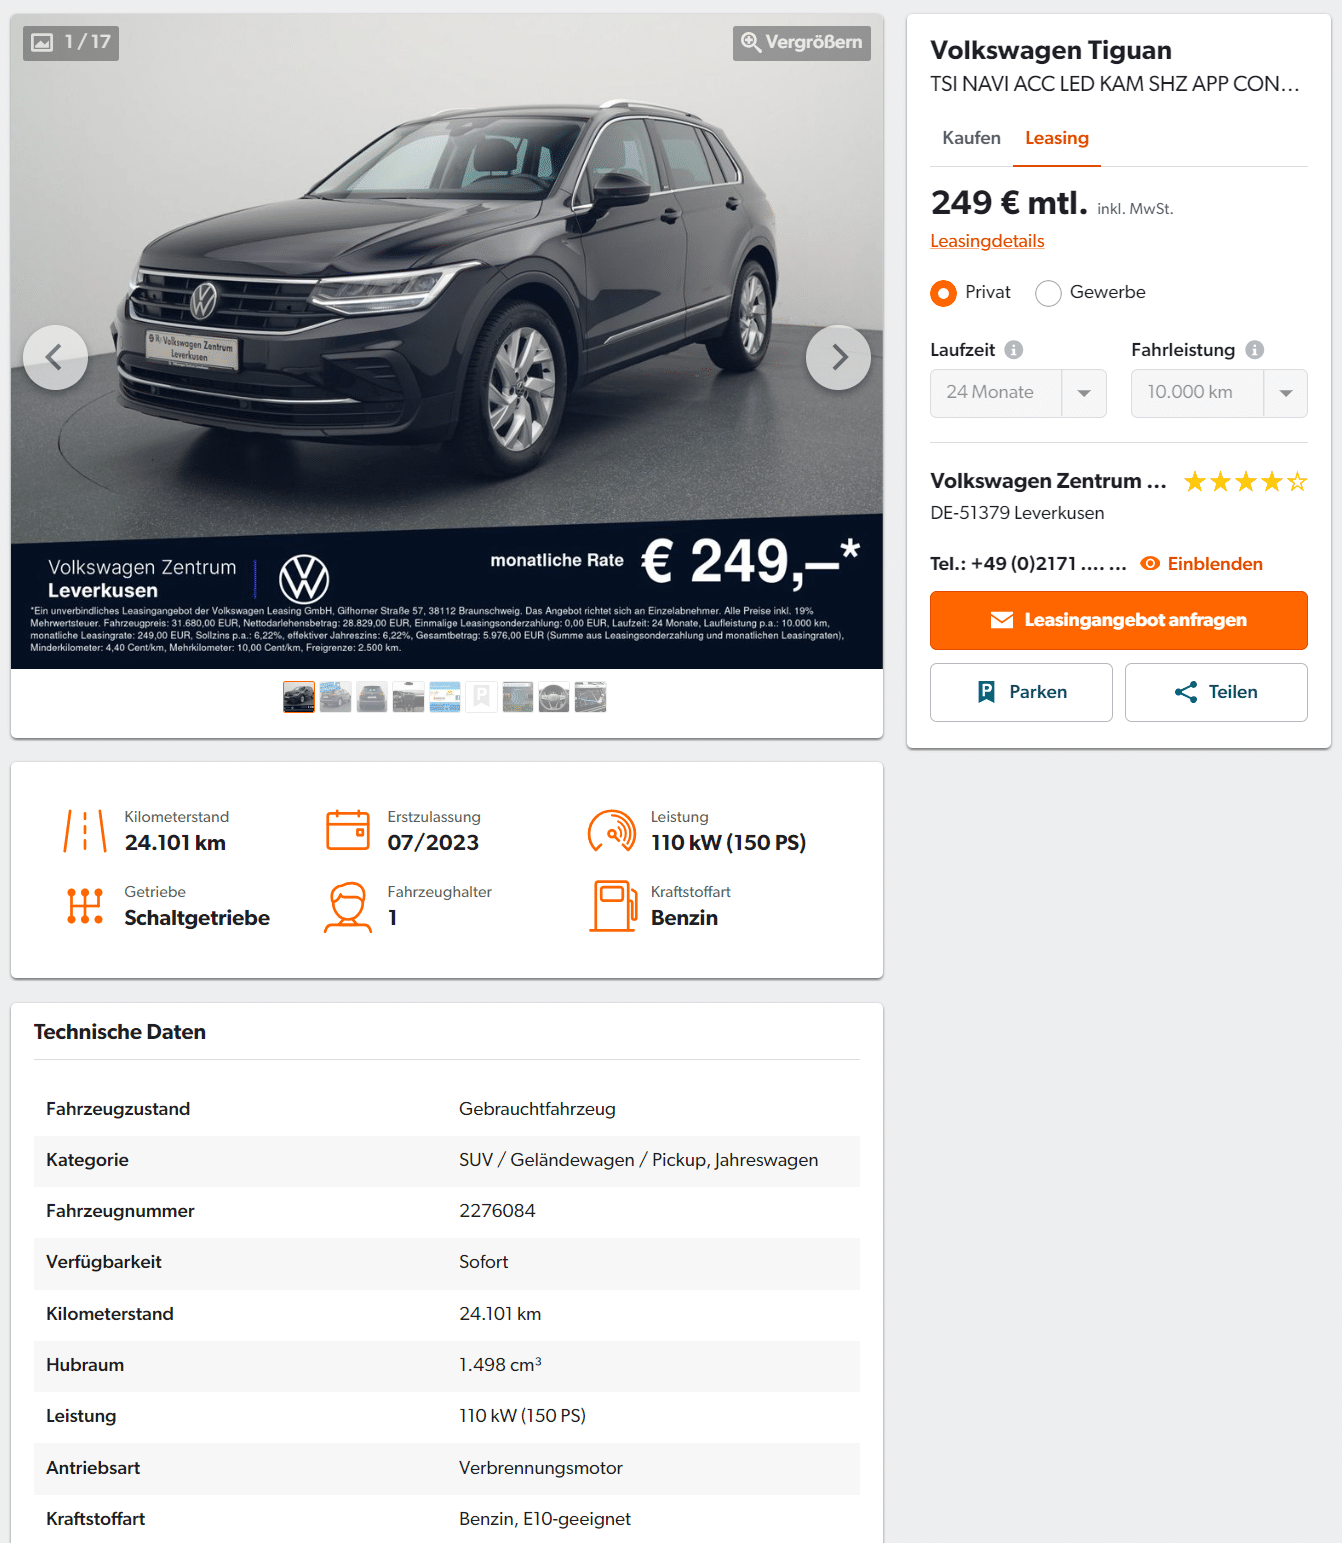
Task: Open the Leasingdetails link
Action: (987, 241)
